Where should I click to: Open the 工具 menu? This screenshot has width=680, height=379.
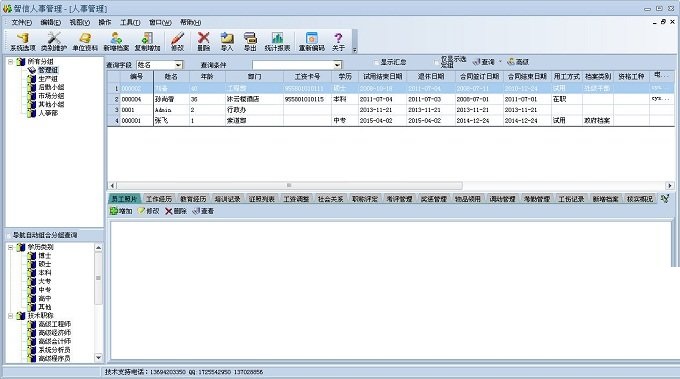point(130,22)
